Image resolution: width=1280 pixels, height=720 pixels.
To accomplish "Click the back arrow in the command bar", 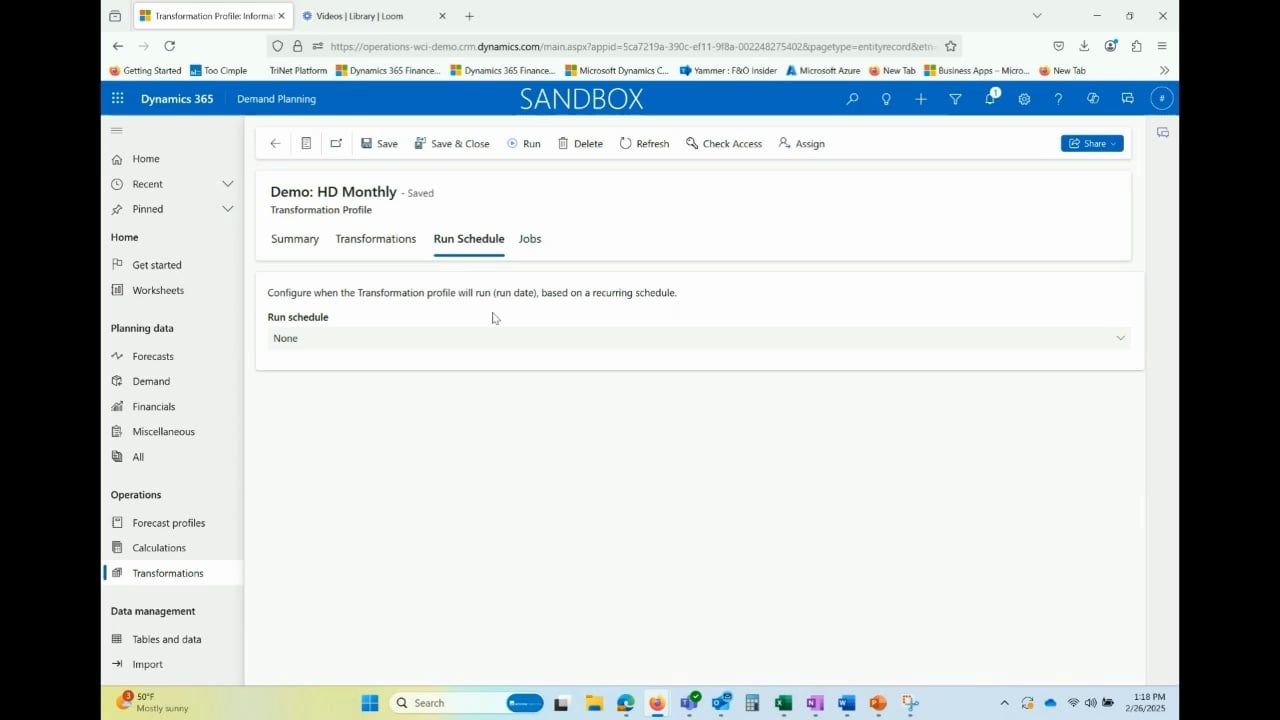I will 275,143.
